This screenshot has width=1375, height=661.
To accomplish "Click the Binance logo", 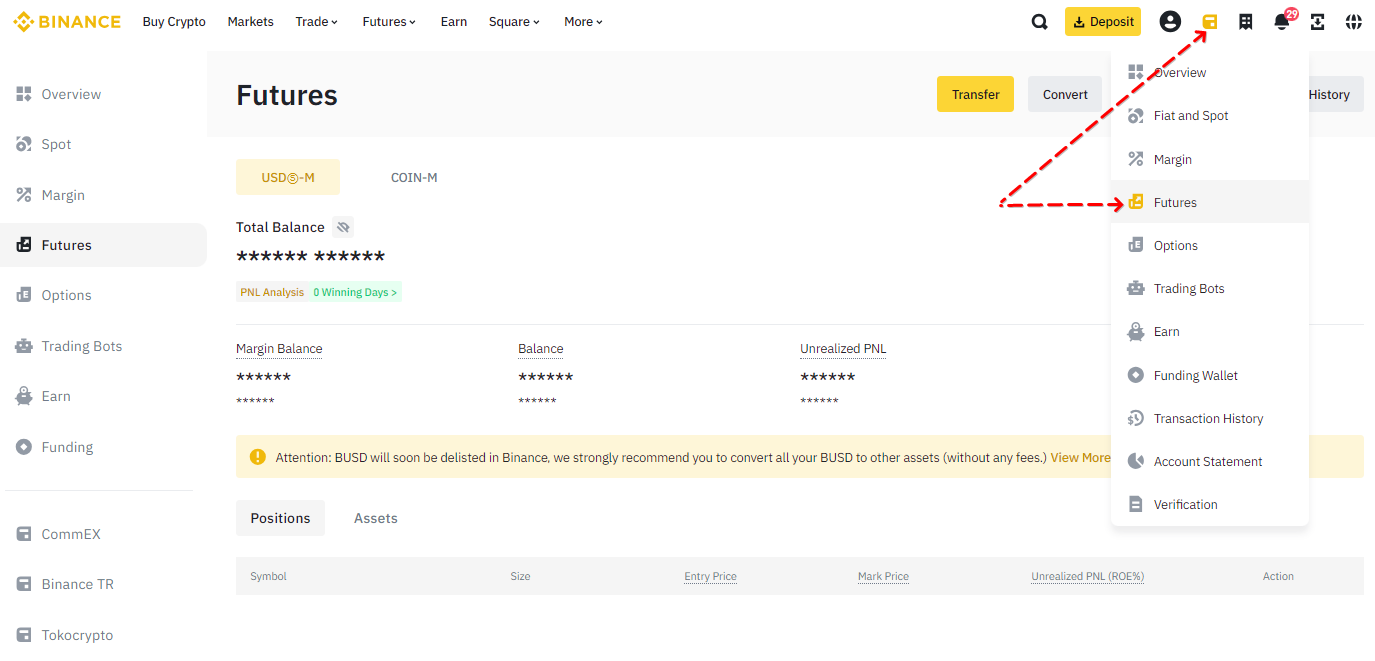I will 67,21.
